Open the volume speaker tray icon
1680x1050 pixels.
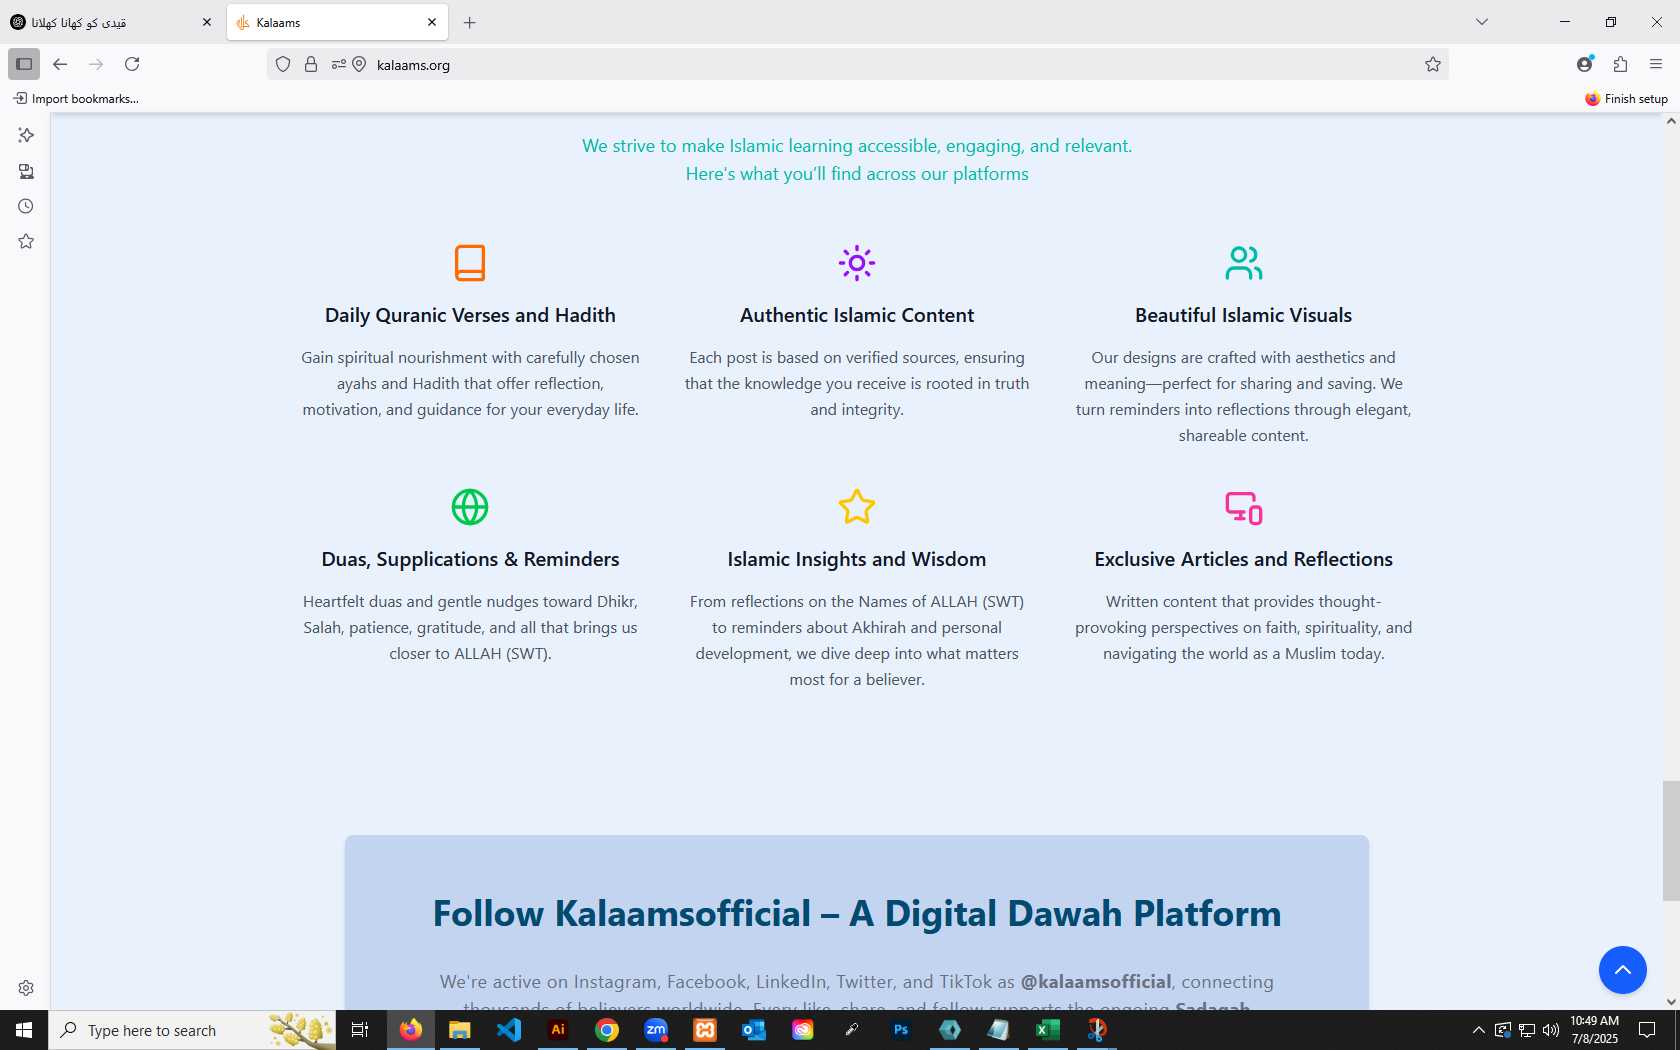(1551, 1030)
